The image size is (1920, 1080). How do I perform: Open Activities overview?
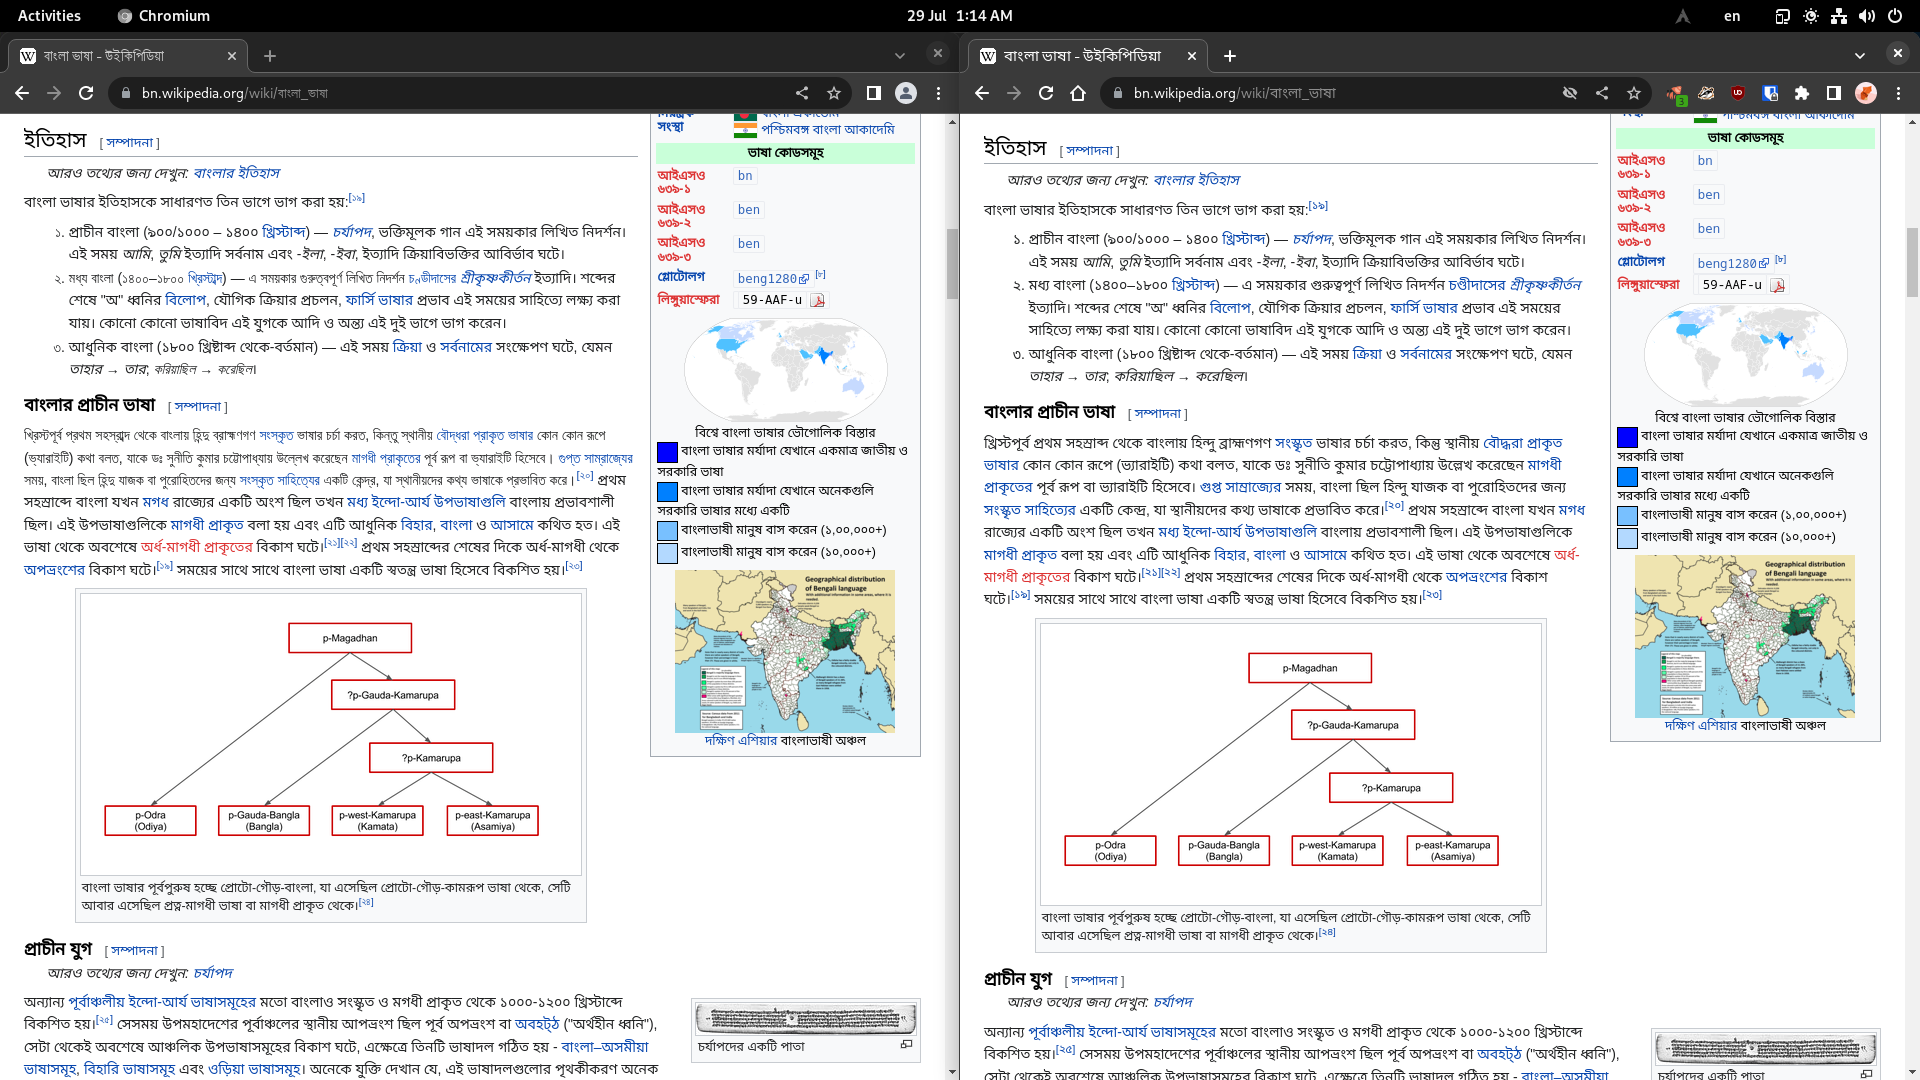click(x=49, y=16)
